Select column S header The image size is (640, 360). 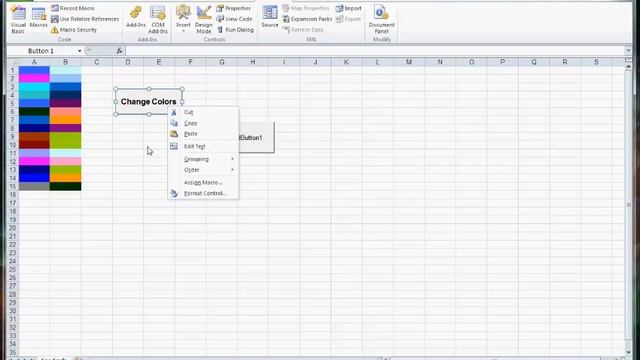click(x=596, y=62)
